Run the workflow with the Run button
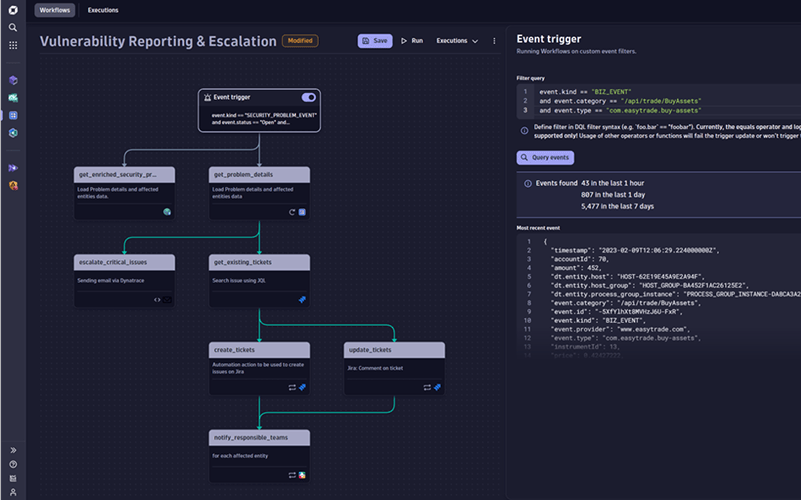Viewport: 801px width, 500px height. [x=412, y=41]
